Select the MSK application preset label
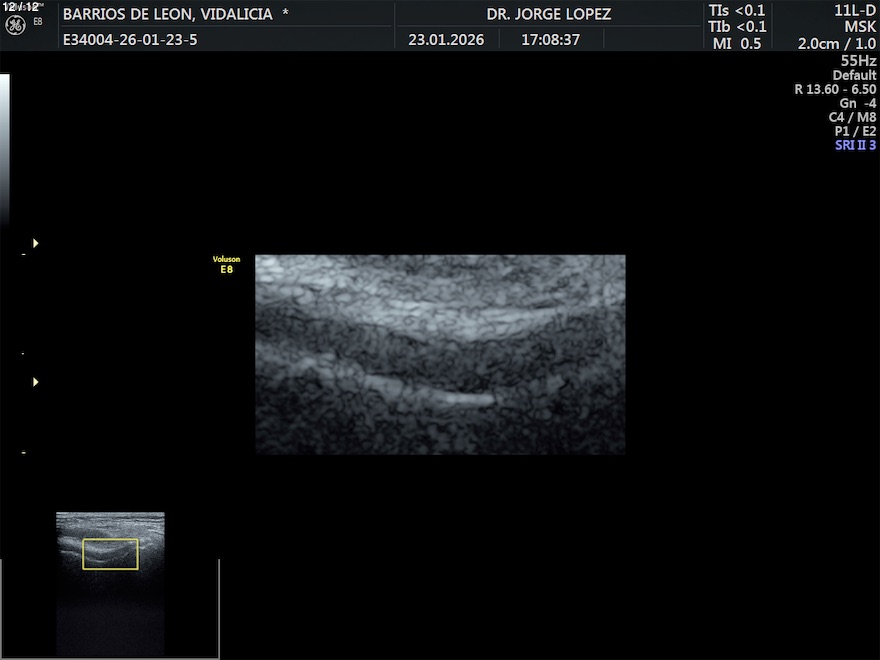The height and width of the screenshot is (660, 880). click(860, 27)
